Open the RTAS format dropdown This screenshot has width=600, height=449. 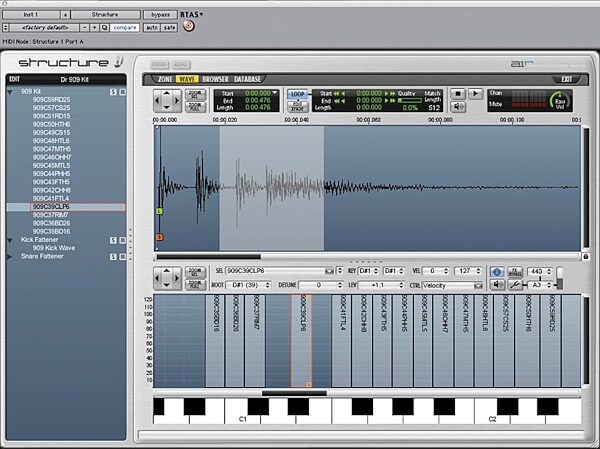coord(192,15)
